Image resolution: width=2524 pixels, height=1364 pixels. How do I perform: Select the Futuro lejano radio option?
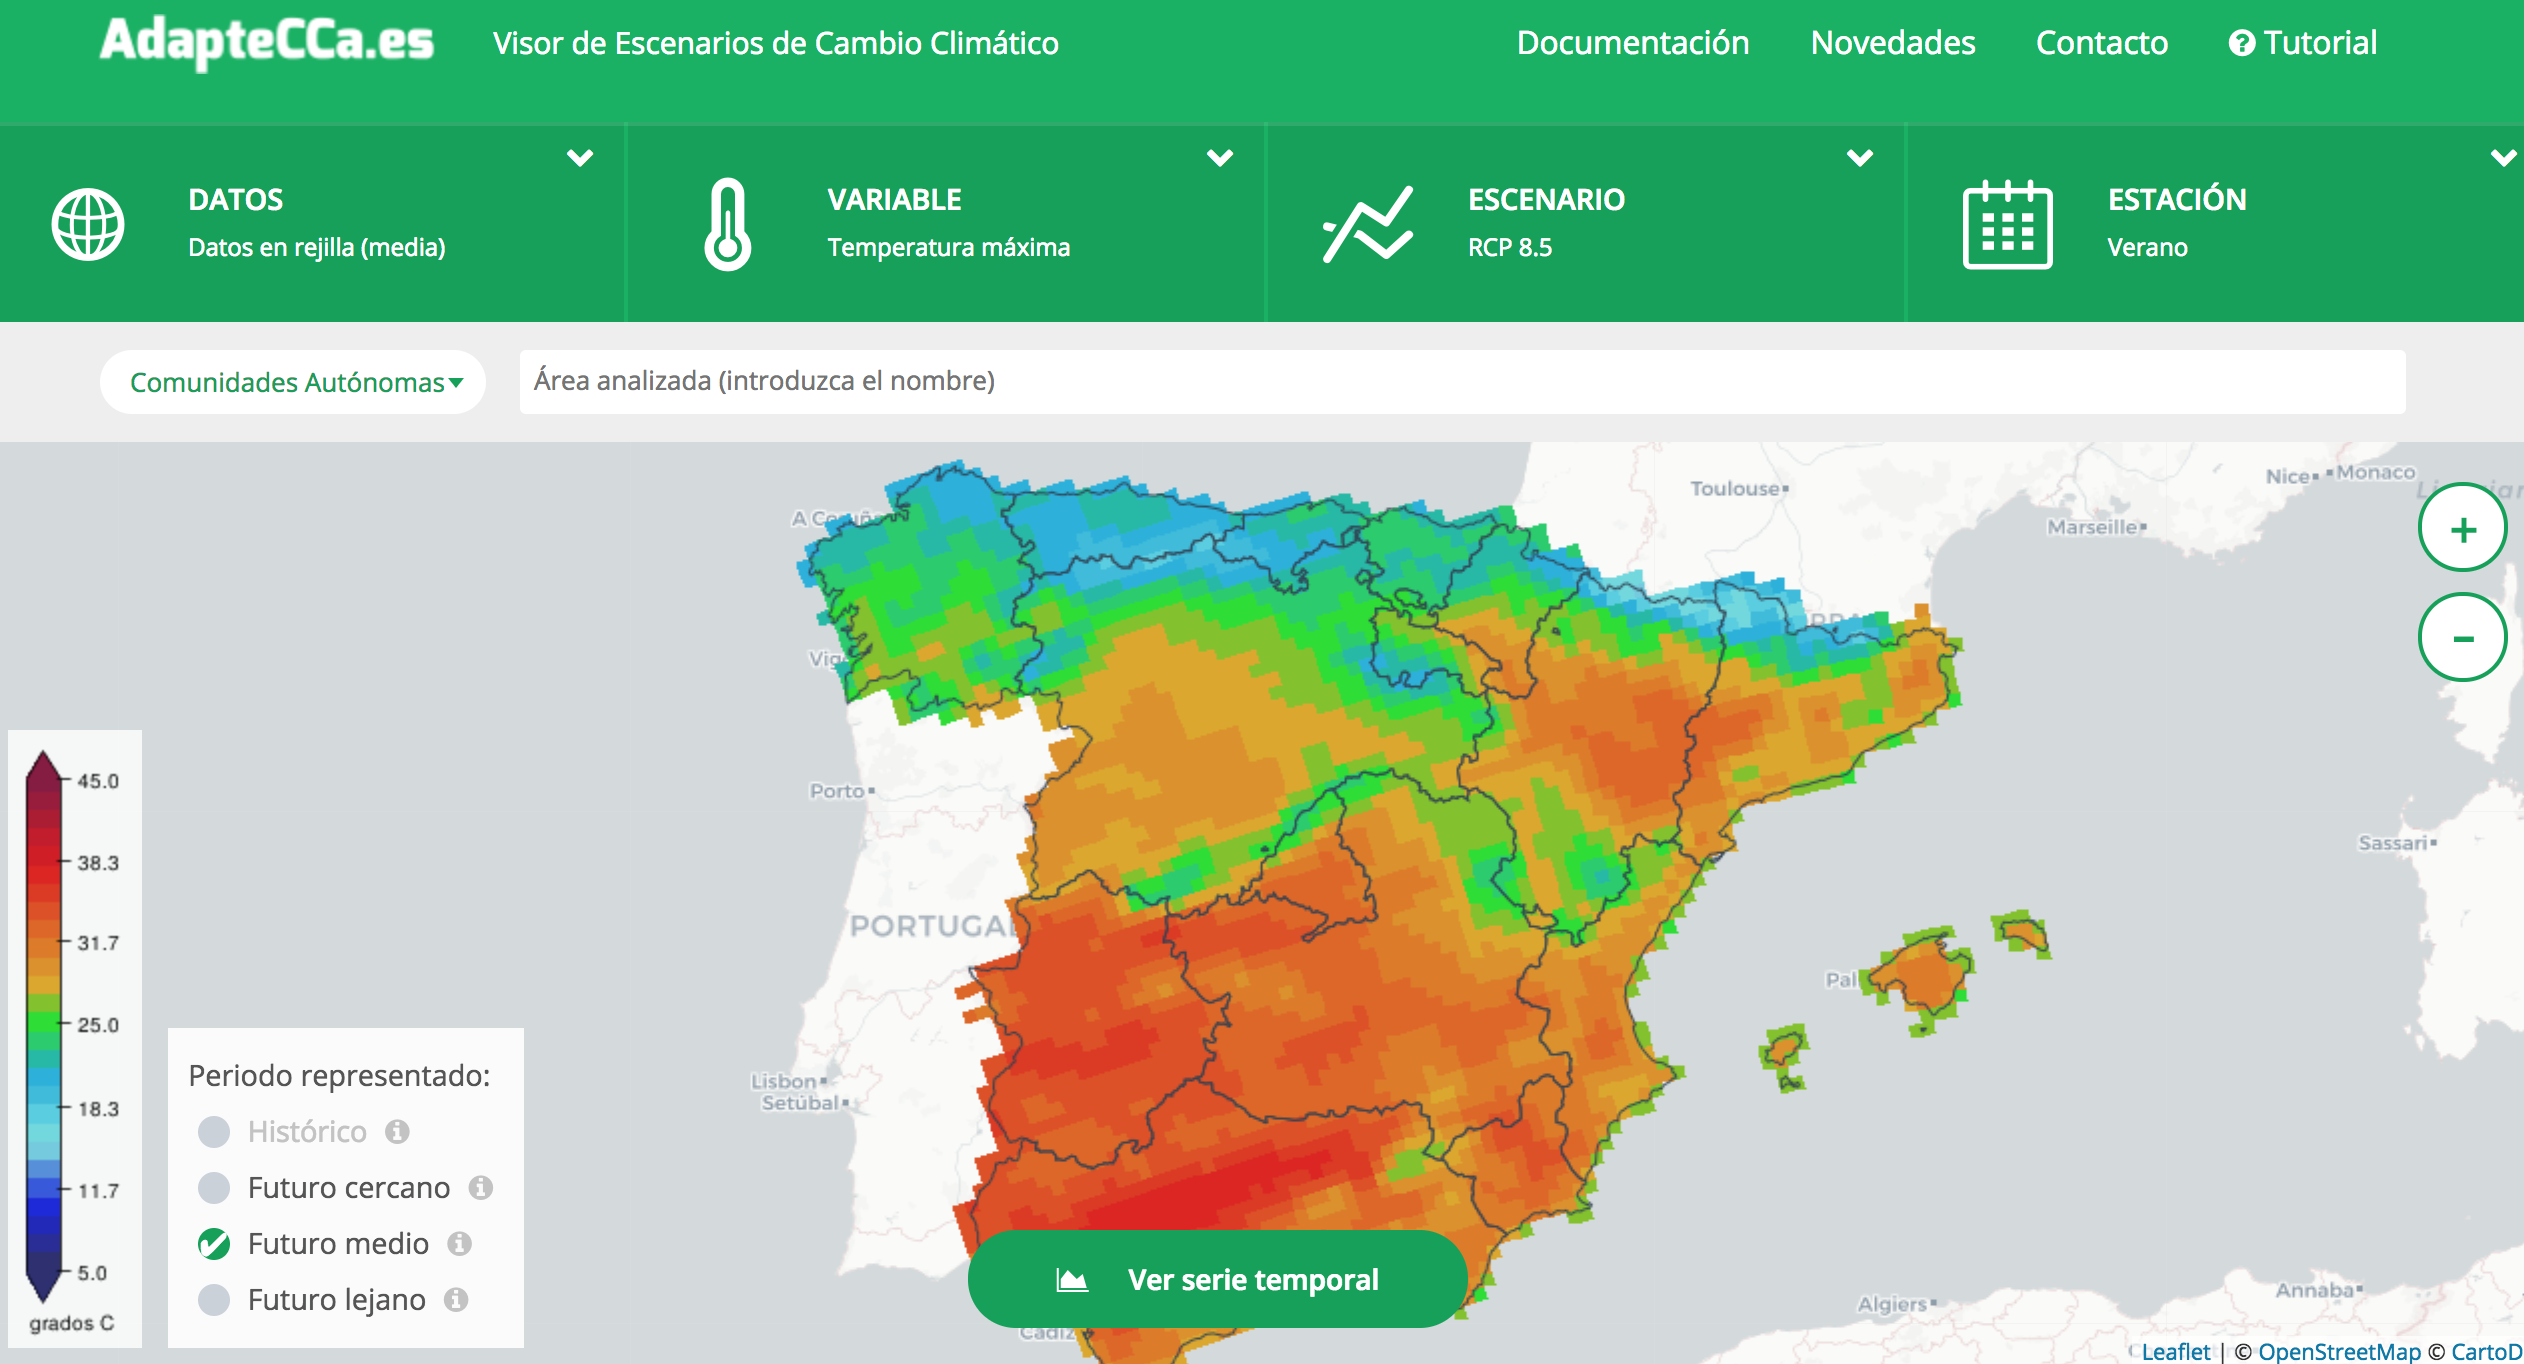click(x=214, y=1299)
